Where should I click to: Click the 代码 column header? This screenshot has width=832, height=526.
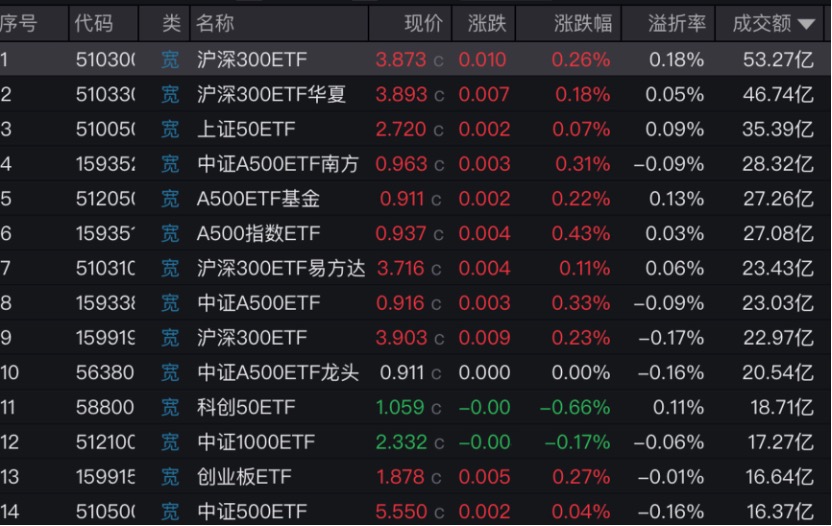(93, 23)
